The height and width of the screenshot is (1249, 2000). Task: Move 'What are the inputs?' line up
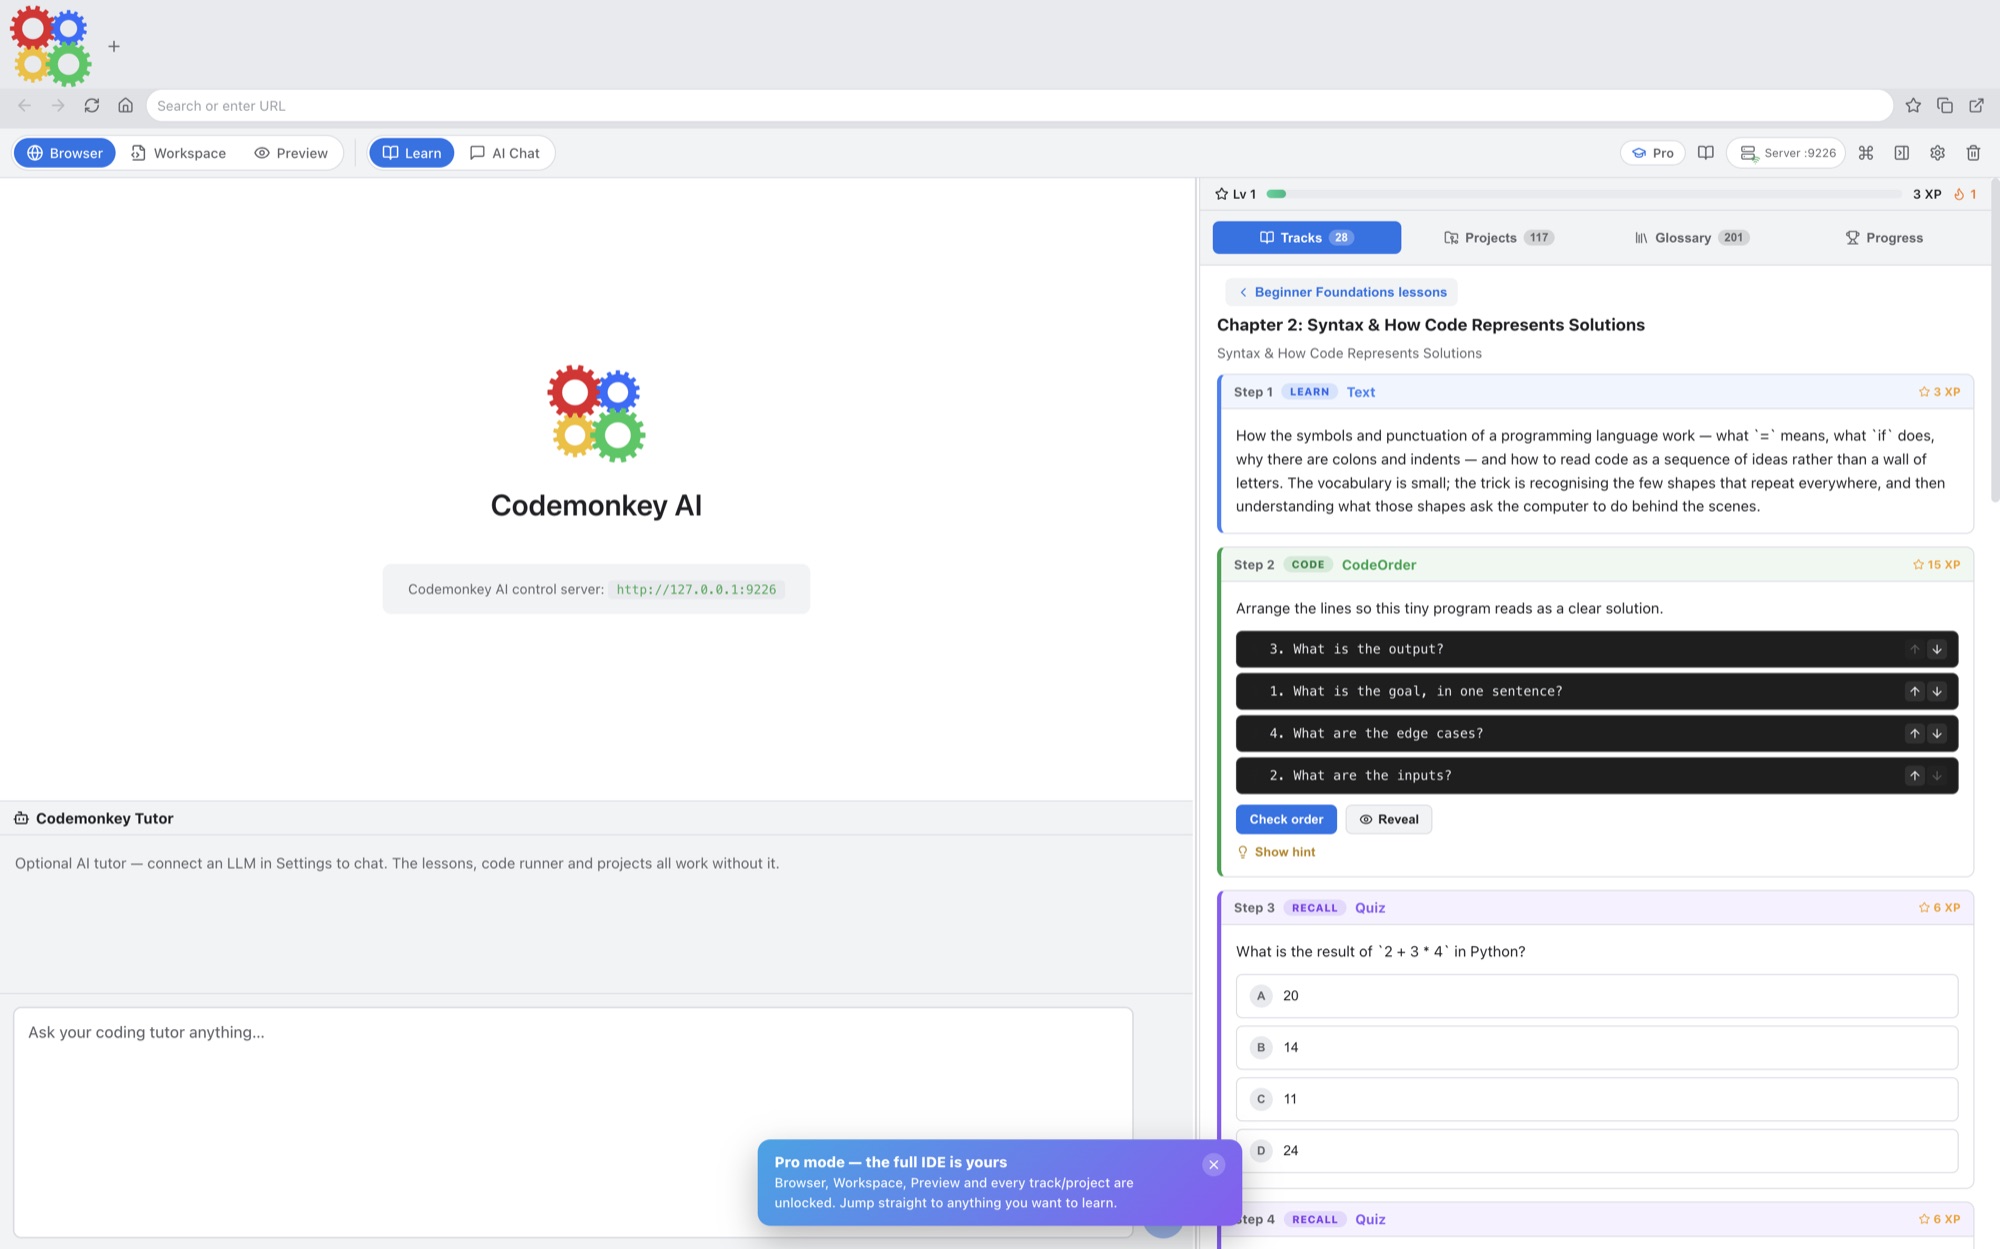click(x=1915, y=775)
